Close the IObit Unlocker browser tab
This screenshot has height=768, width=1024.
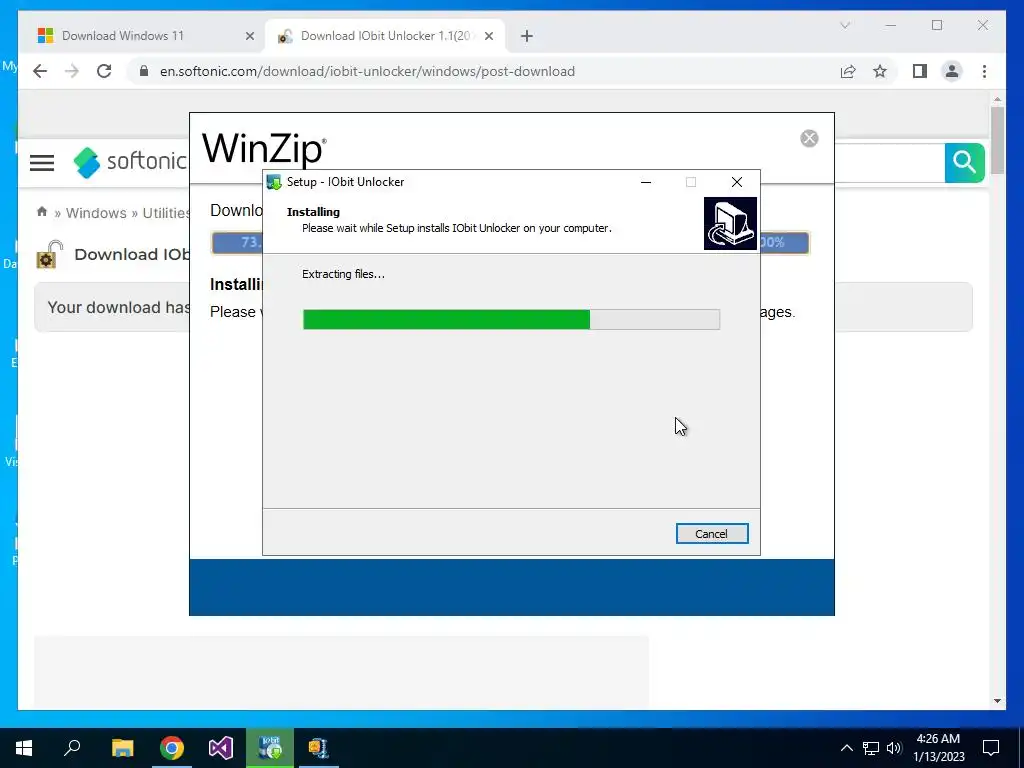pos(488,36)
